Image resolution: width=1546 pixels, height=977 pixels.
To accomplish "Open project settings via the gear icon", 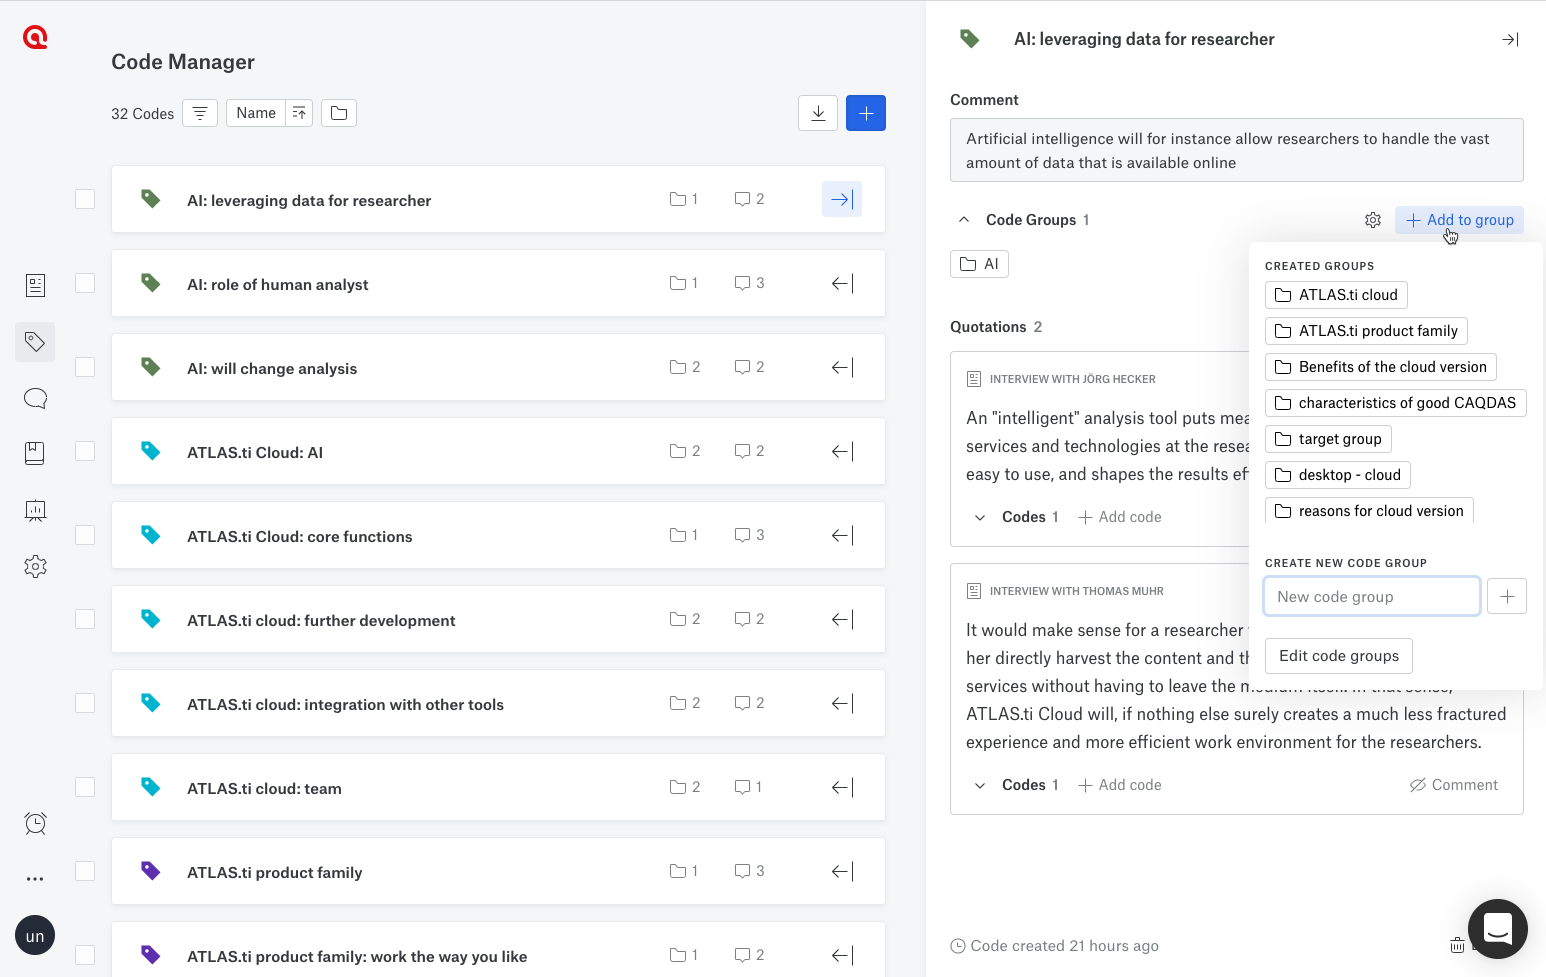I will tap(35, 566).
